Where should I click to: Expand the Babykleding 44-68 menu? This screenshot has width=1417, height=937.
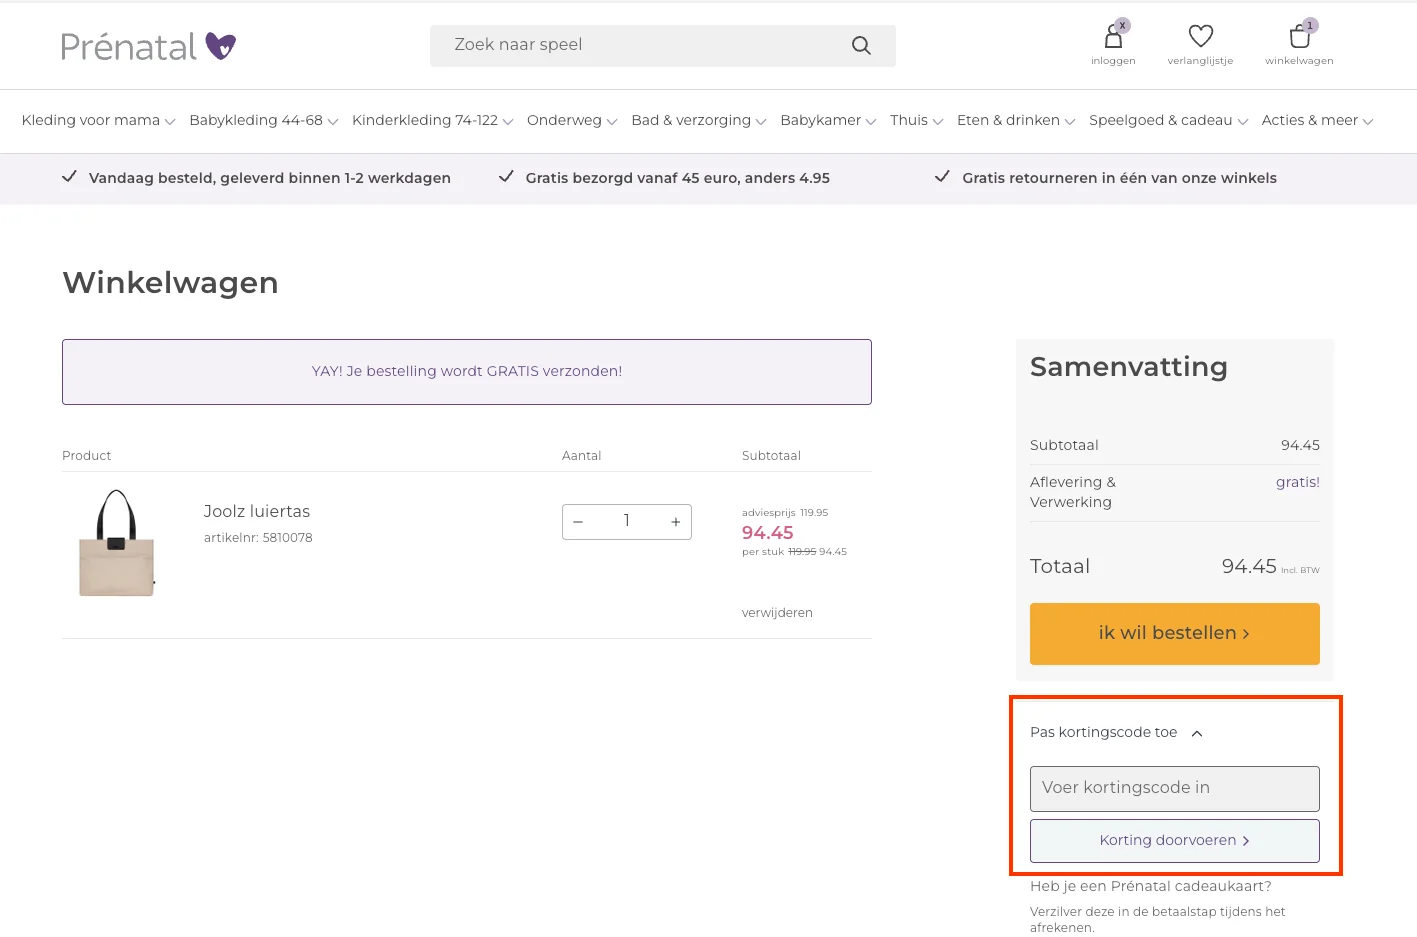click(x=264, y=121)
